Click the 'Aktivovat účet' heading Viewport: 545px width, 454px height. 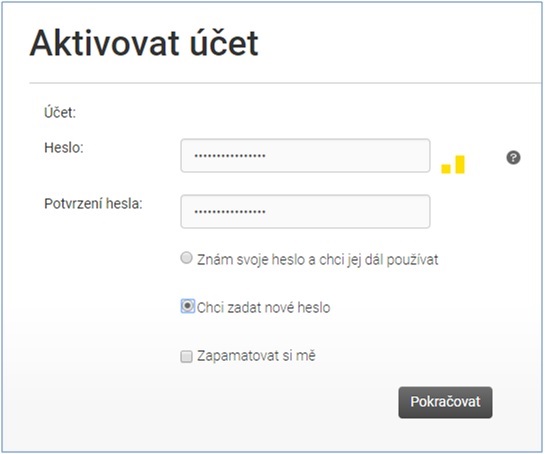(x=144, y=43)
